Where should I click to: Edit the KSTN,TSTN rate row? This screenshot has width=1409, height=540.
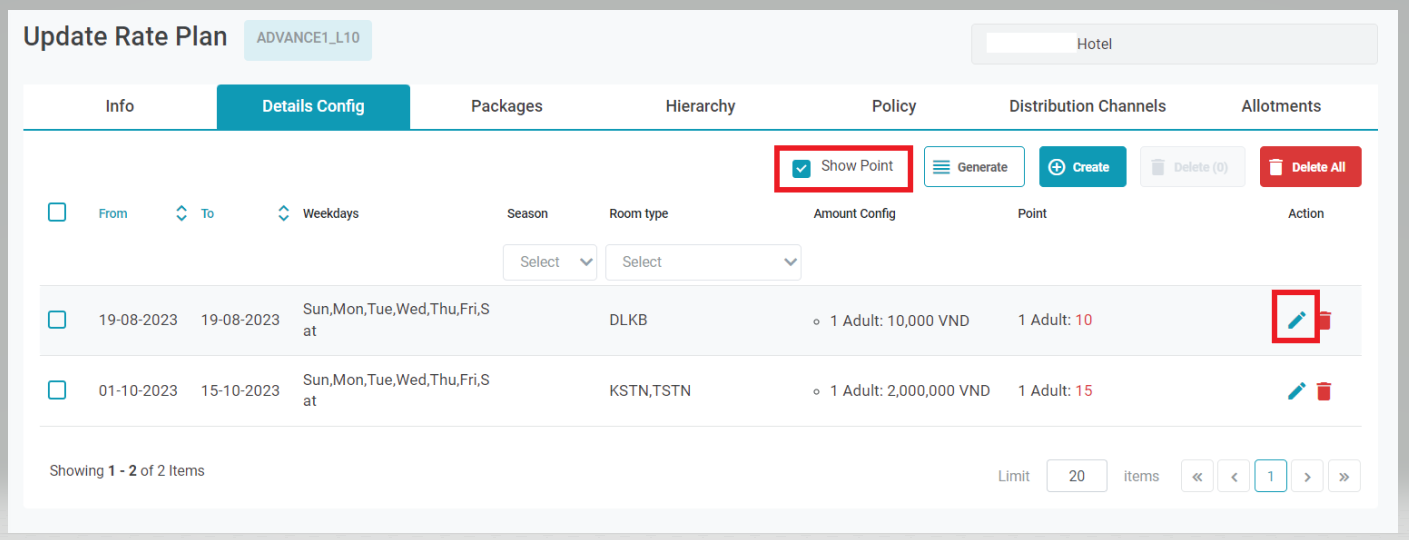(1297, 391)
